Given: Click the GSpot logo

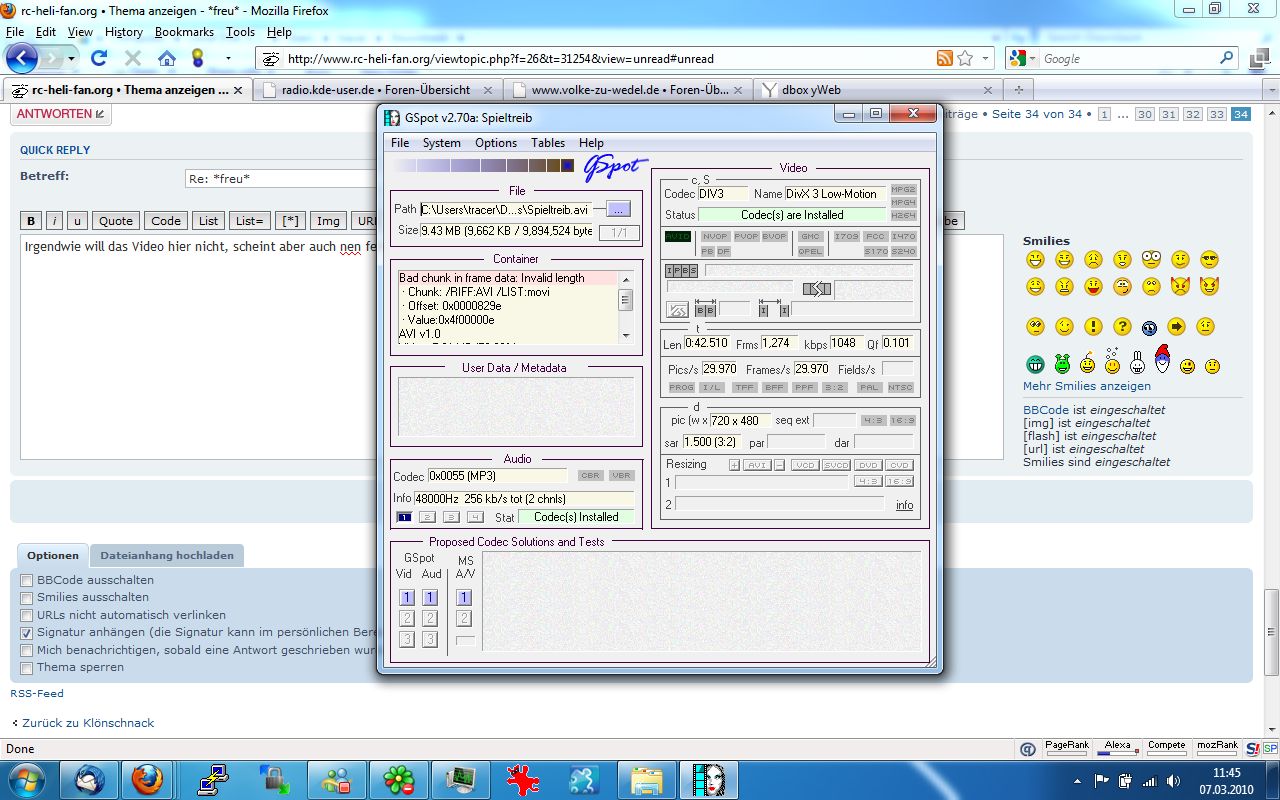Looking at the screenshot, I should click(x=614, y=167).
